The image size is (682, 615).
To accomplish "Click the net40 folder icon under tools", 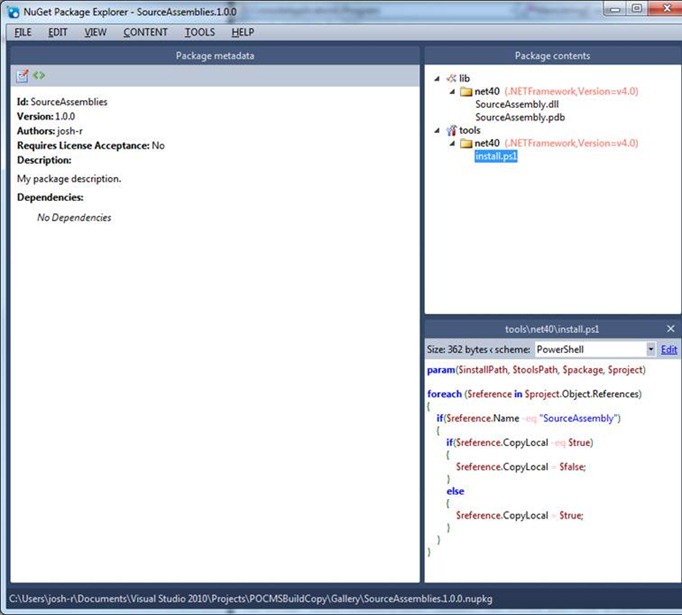I will click(466, 143).
